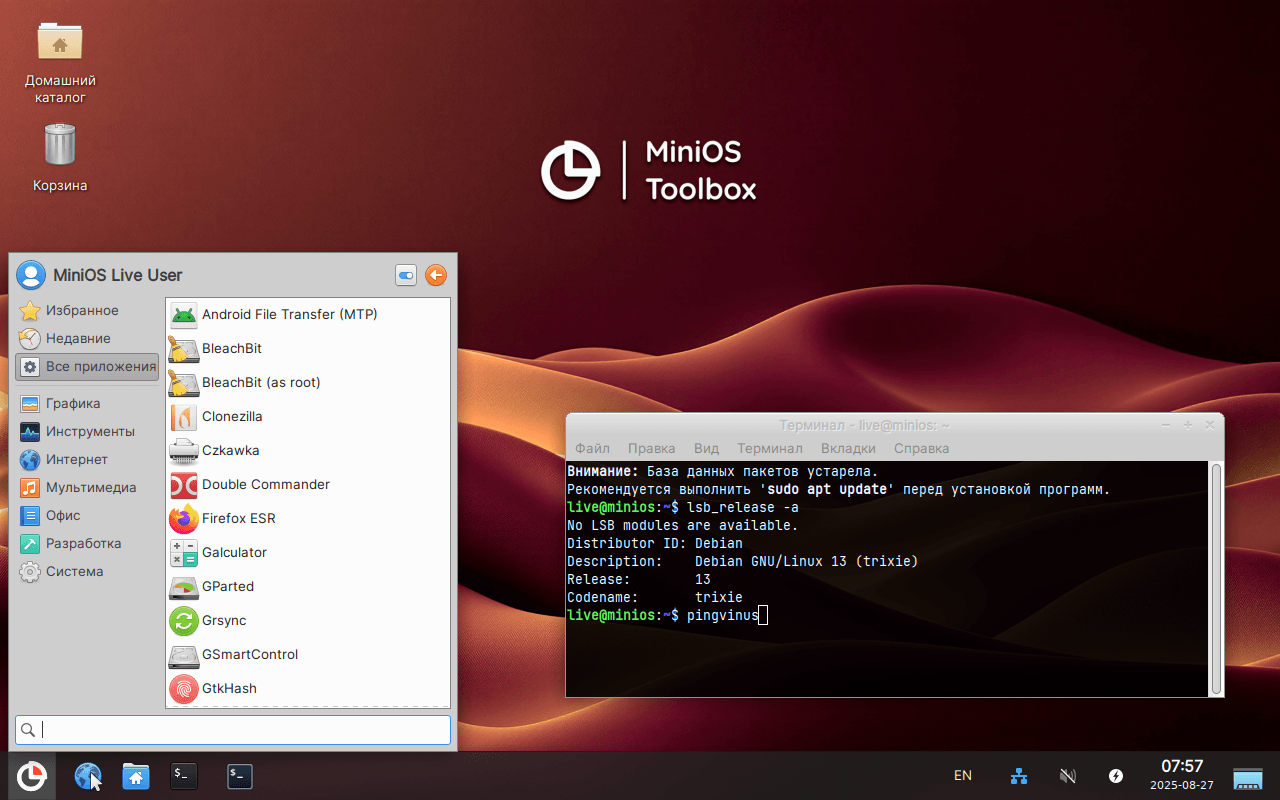Screen dimensions: 1280x800
Task: Click the orange back arrow logout button
Action: tap(436, 276)
